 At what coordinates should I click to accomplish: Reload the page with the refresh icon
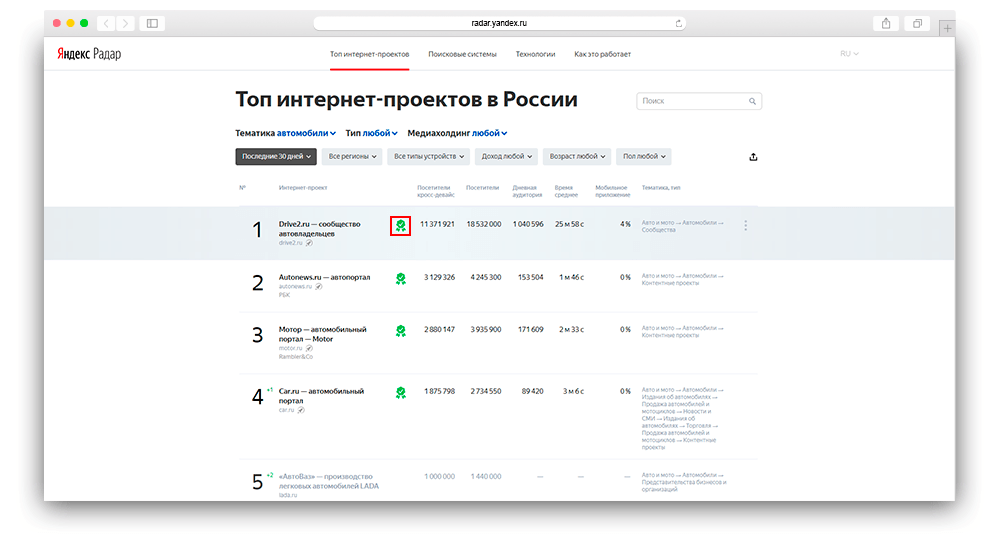[679, 23]
